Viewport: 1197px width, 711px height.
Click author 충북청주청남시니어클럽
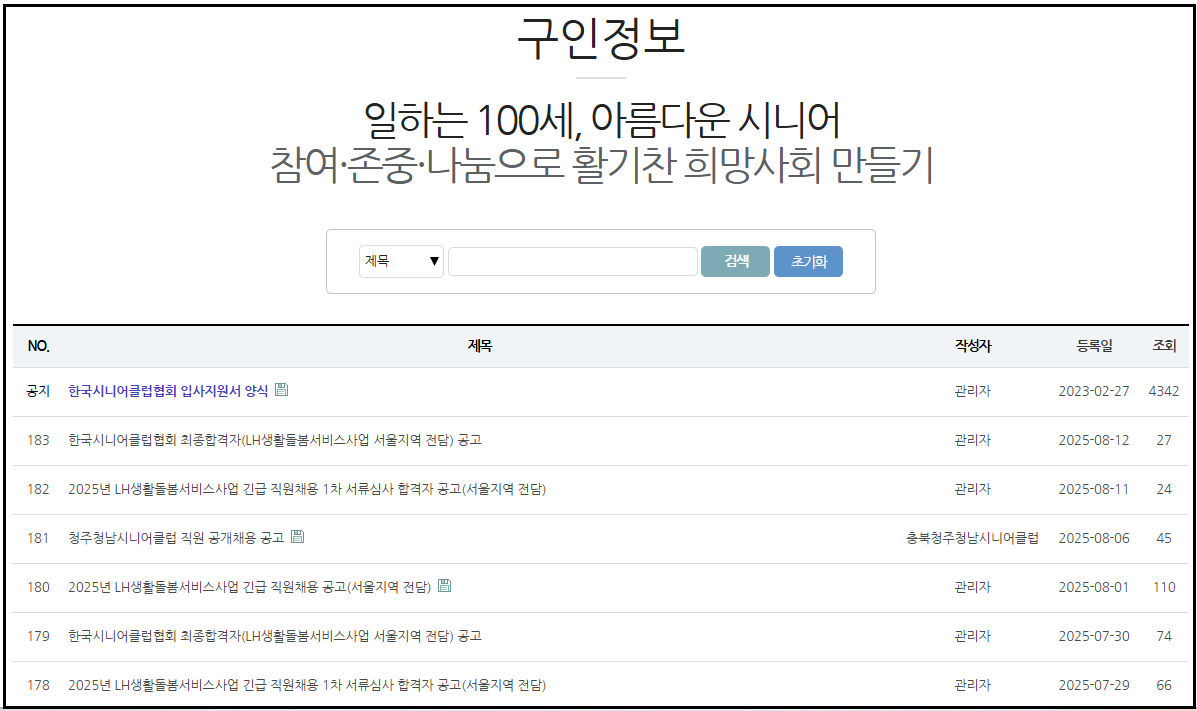pos(973,538)
